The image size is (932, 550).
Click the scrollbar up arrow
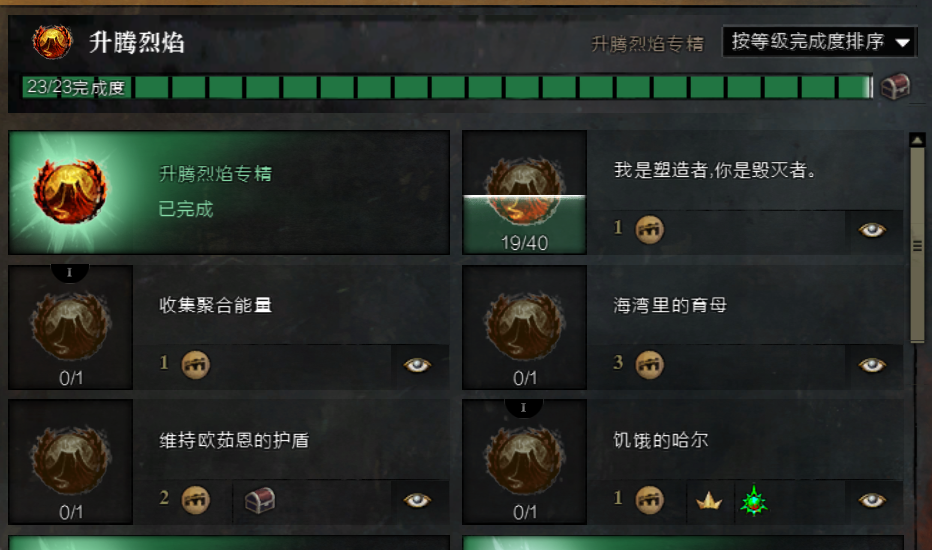click(x=917, y=140)
